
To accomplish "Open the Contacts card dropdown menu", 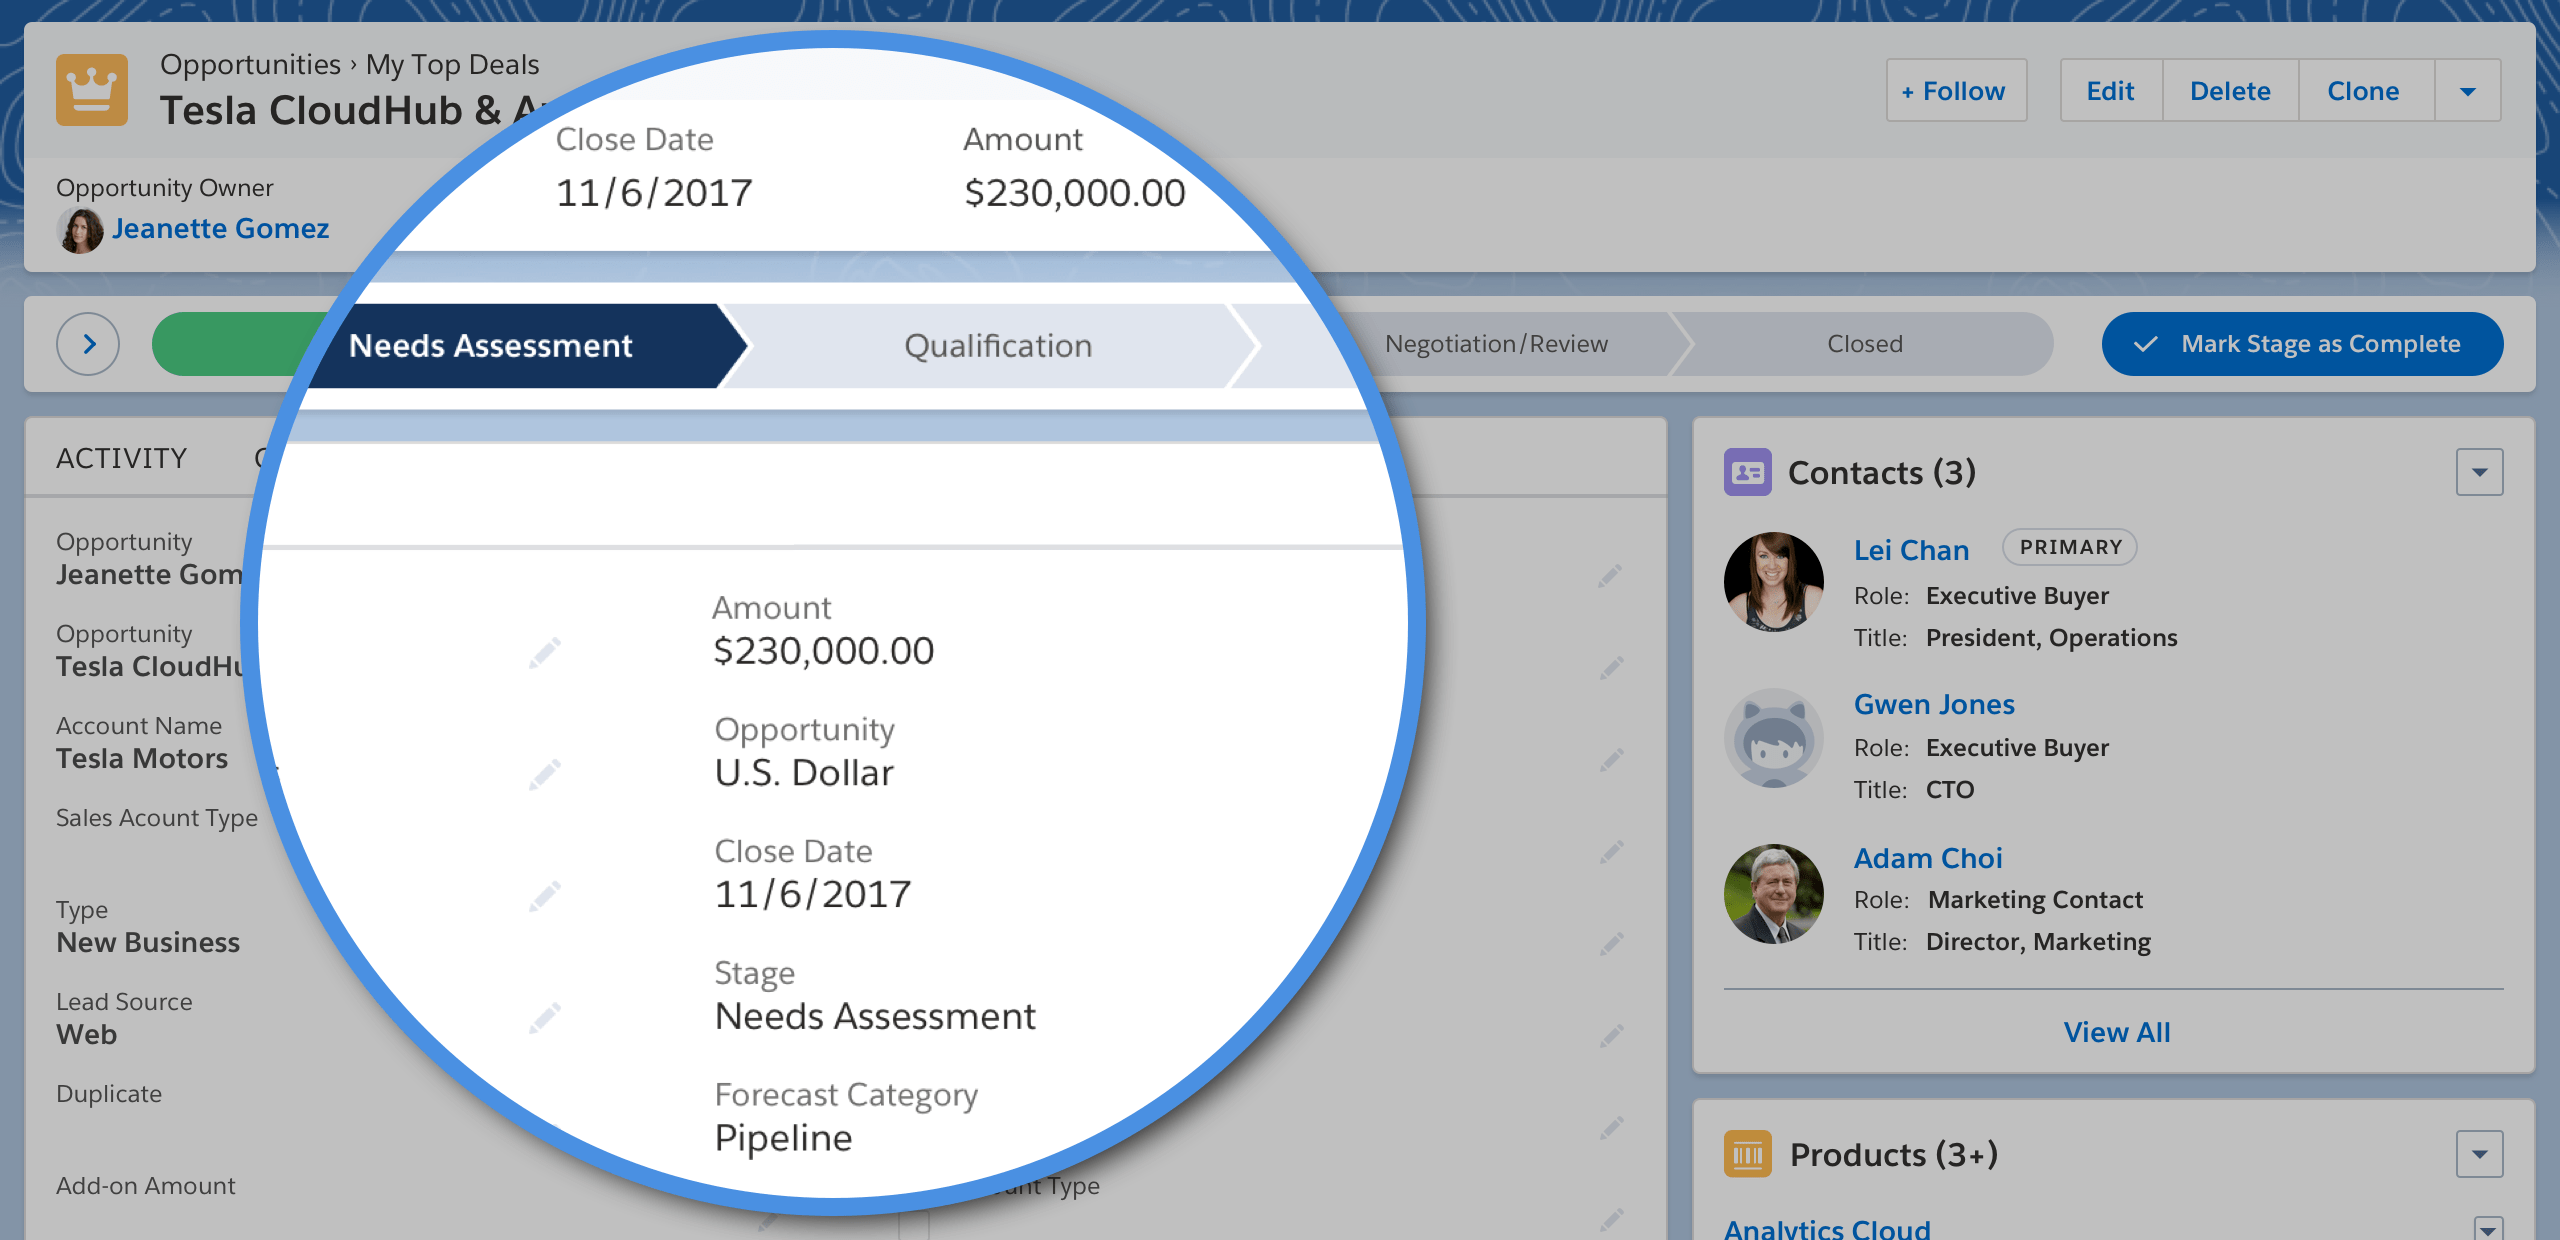I will (2479, 472).
